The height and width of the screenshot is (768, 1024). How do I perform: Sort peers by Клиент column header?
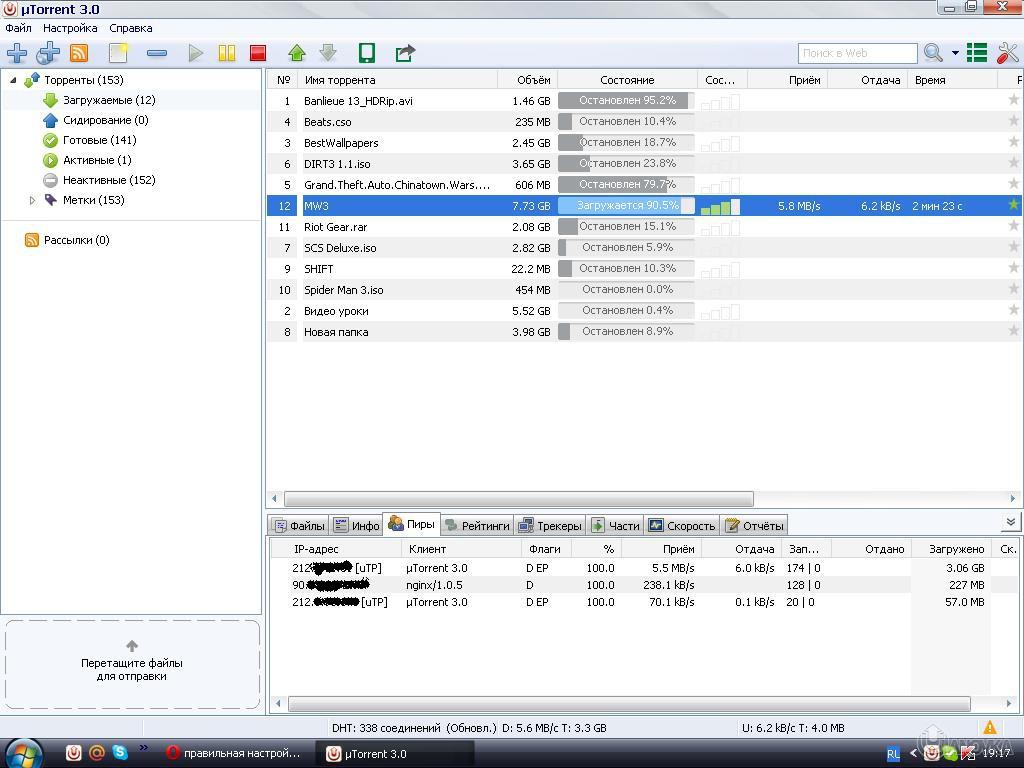click(461, 549)
